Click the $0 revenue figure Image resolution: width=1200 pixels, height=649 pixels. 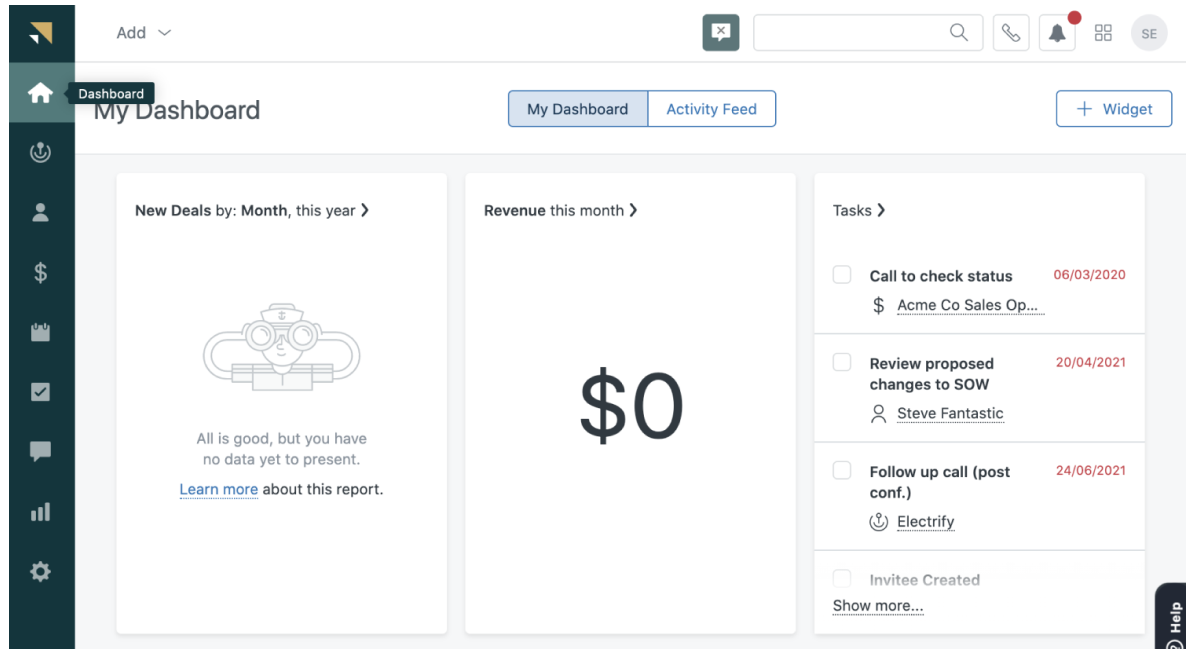click(x=631, y=408)
